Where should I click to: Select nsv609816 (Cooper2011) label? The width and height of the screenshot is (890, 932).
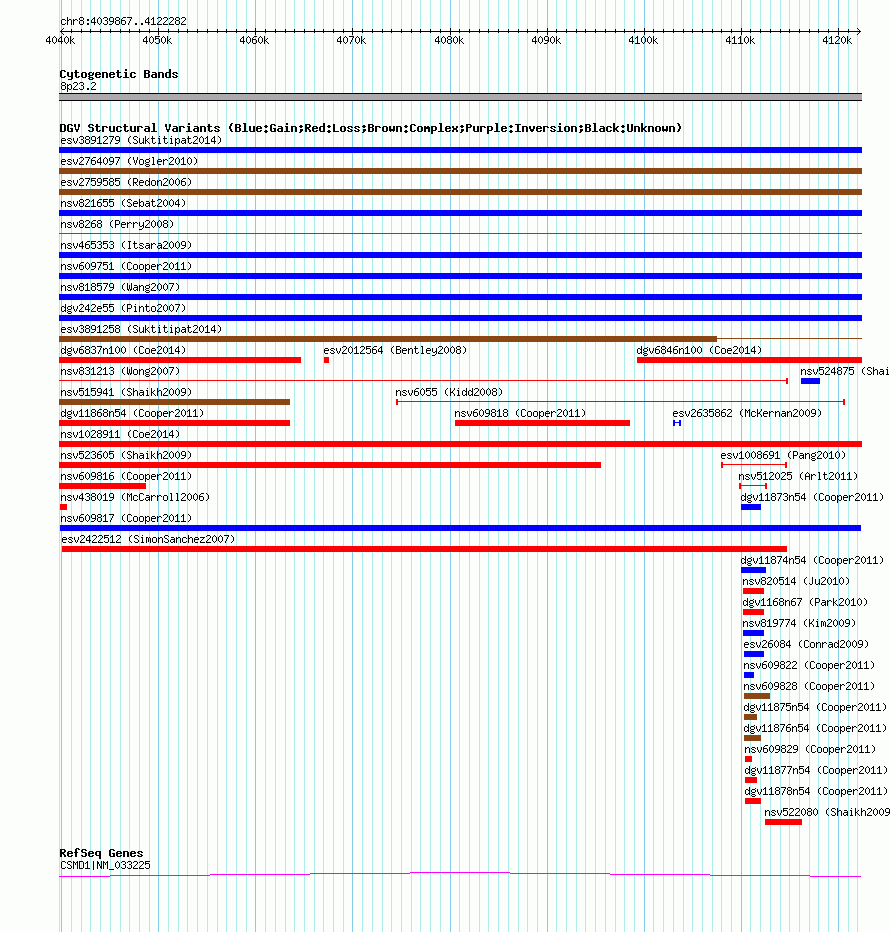click(x=126, y=476)
